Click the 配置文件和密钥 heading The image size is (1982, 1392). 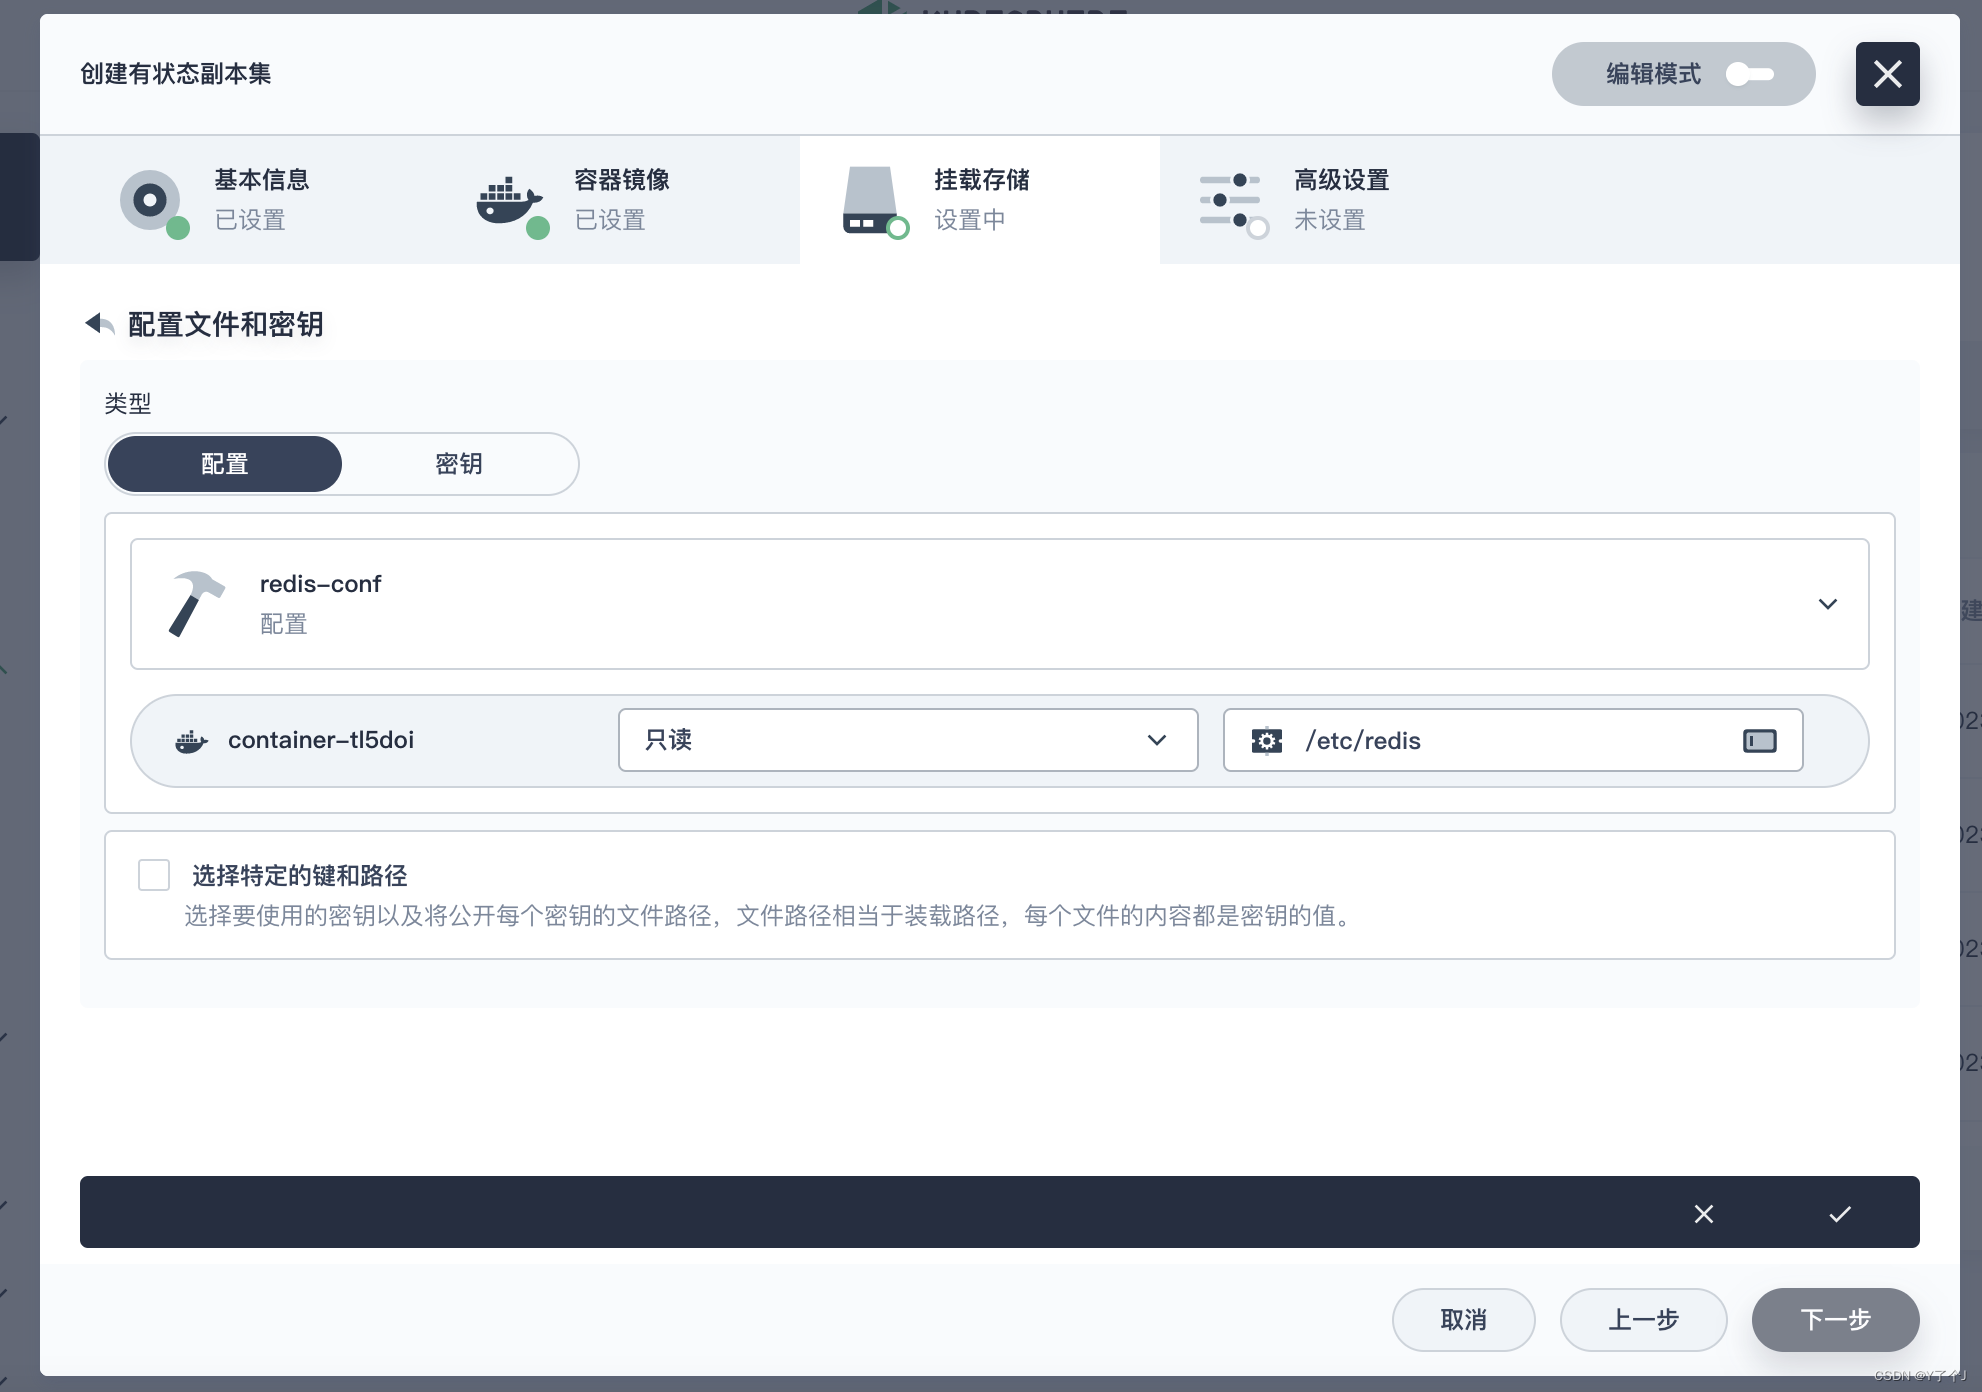click(226, 324)
